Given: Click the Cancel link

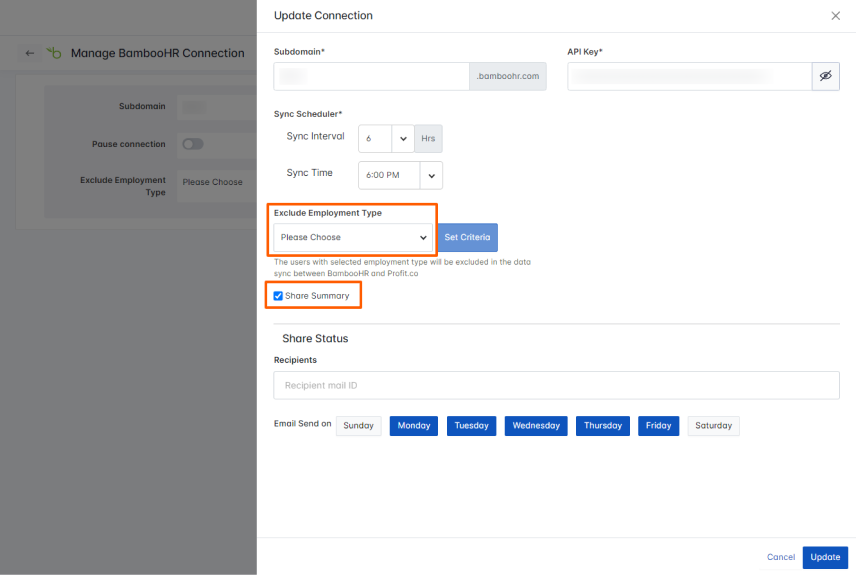Looking at the screenshot, I should coord(781,557).
